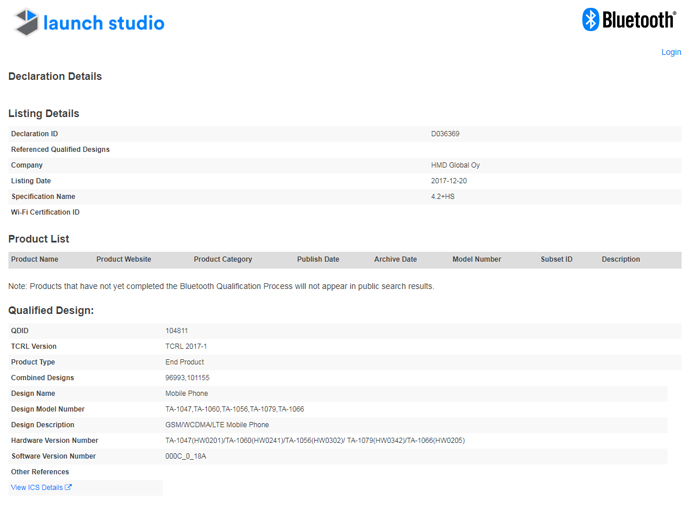The image size is (690, 510).
Task: Click the Archive Date column header
Action: pyautogui.click(x=396, y=259)
